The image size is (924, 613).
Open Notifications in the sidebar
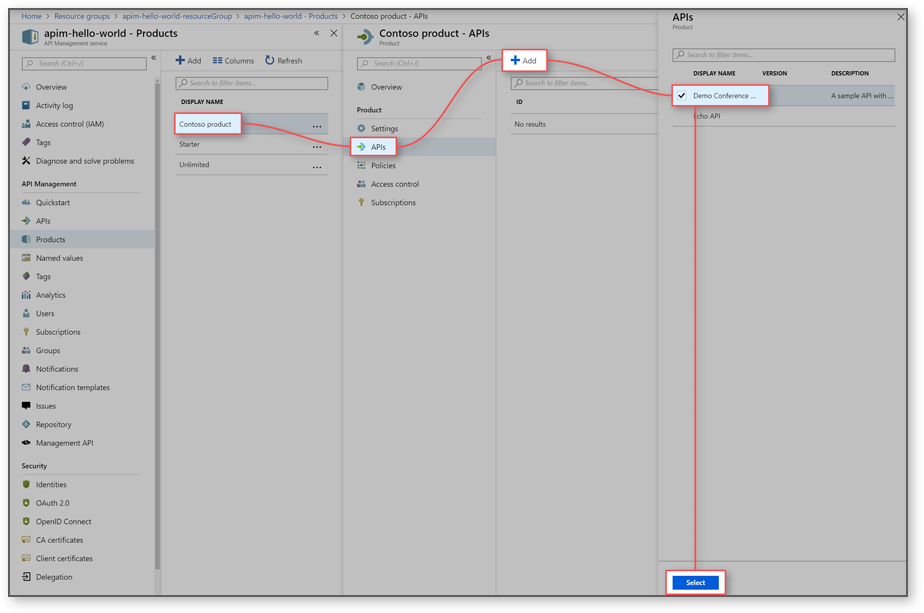pyautogui.click(x=57, y=369)
